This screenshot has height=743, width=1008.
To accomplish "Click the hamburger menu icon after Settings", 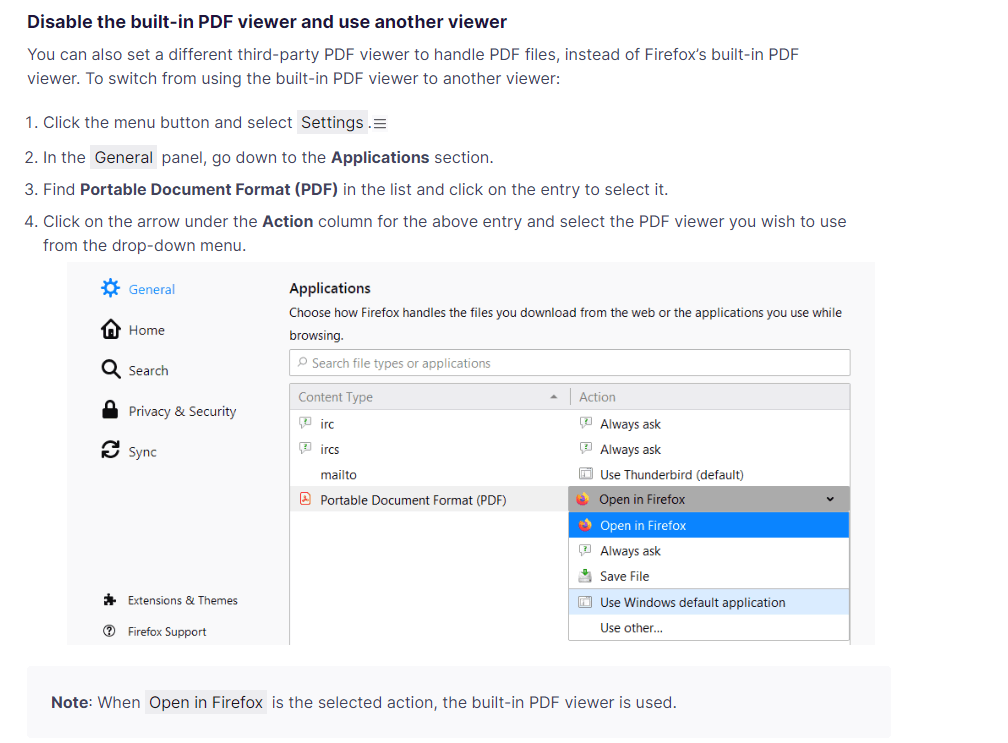I will pyautogui.click(x=380, y=123).
